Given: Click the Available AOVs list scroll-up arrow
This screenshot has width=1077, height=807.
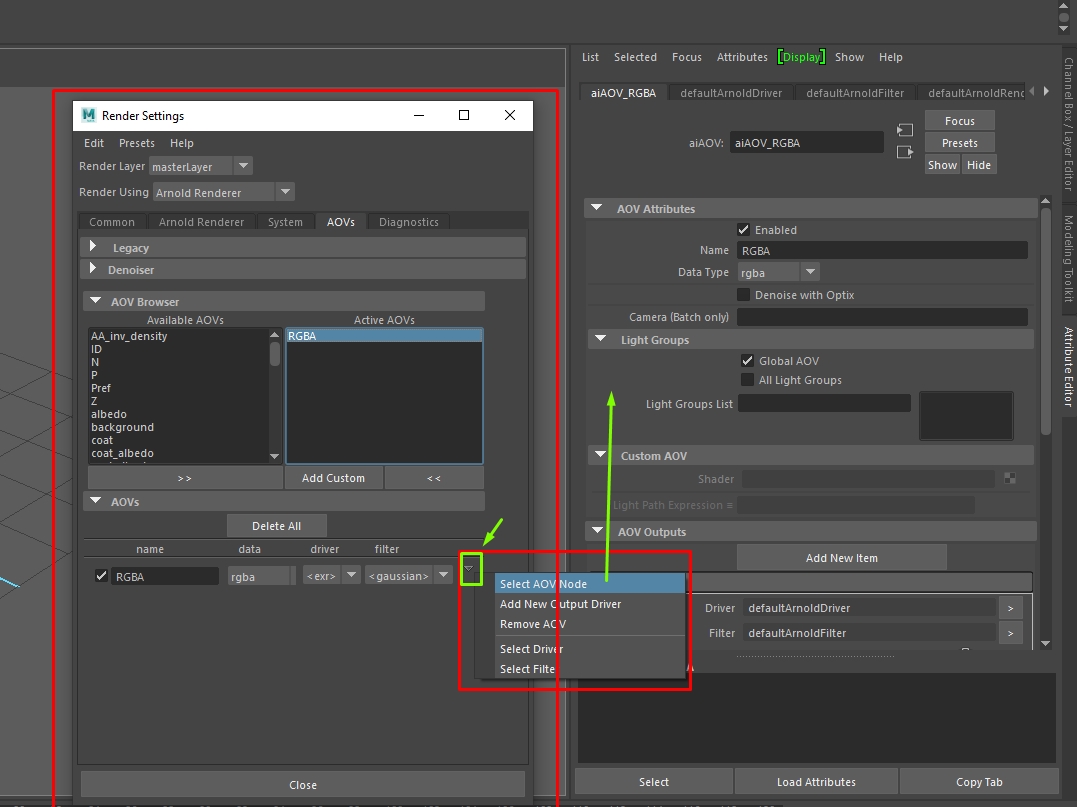Looking at the screenshot, I should coord(275,334).
